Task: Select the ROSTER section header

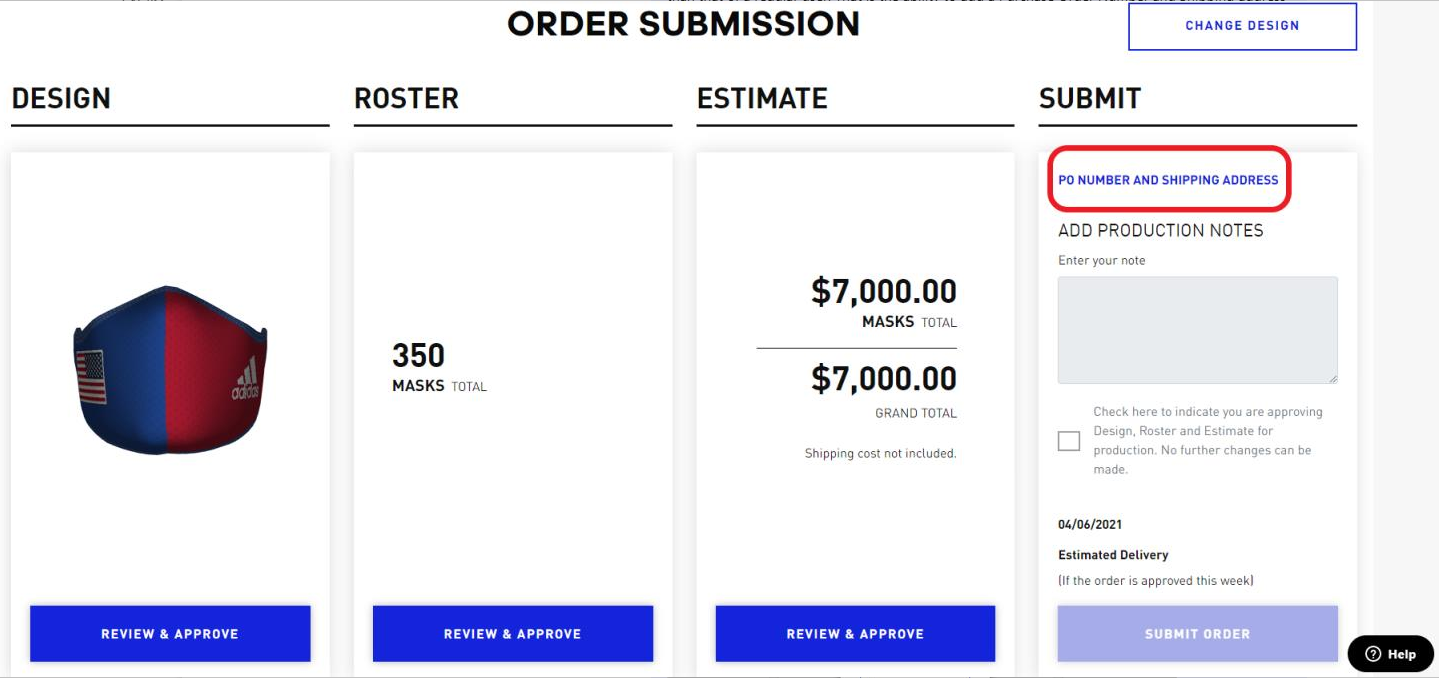Action: [x=406, y=98]
